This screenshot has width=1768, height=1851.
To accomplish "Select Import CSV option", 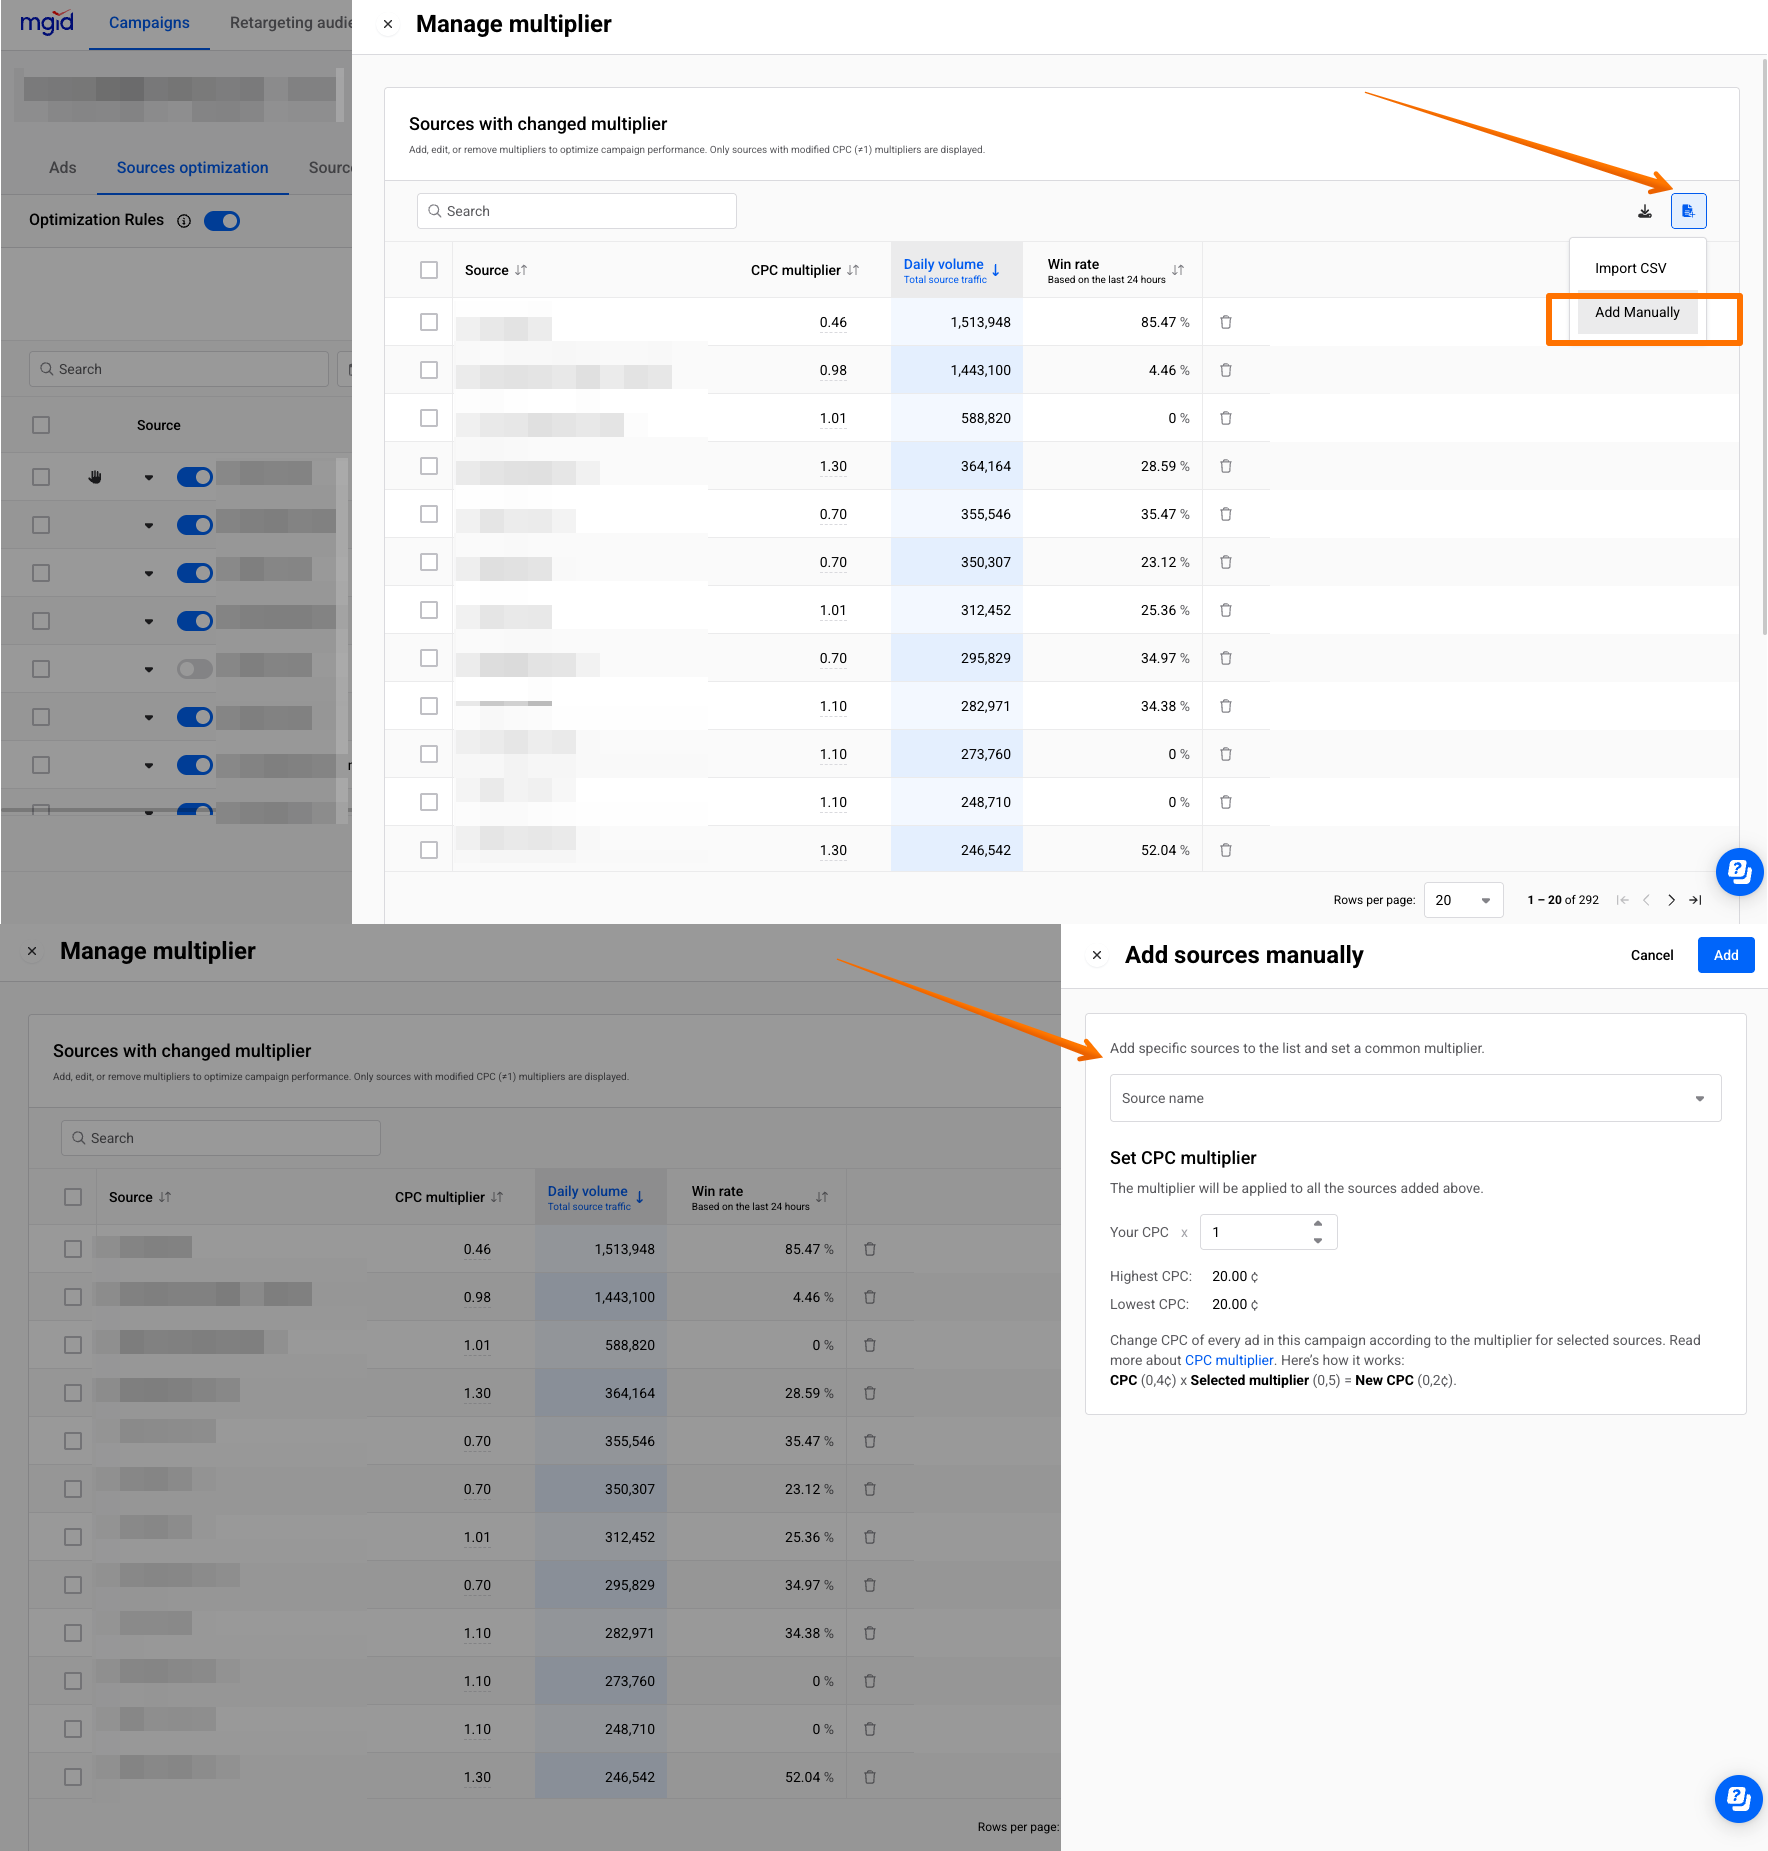I will pos(1630,268).
